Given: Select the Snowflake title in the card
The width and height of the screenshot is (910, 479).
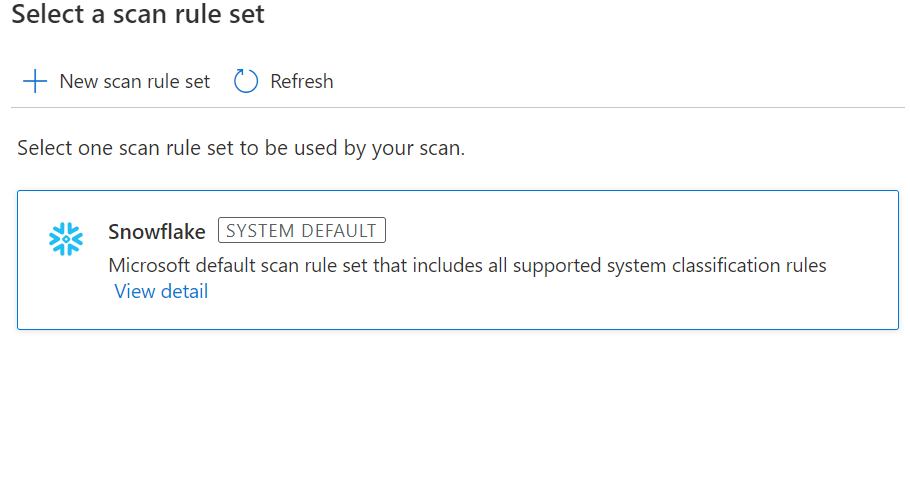Looking at the screenshot, I should pyautogui.click(x=157, y=232).
